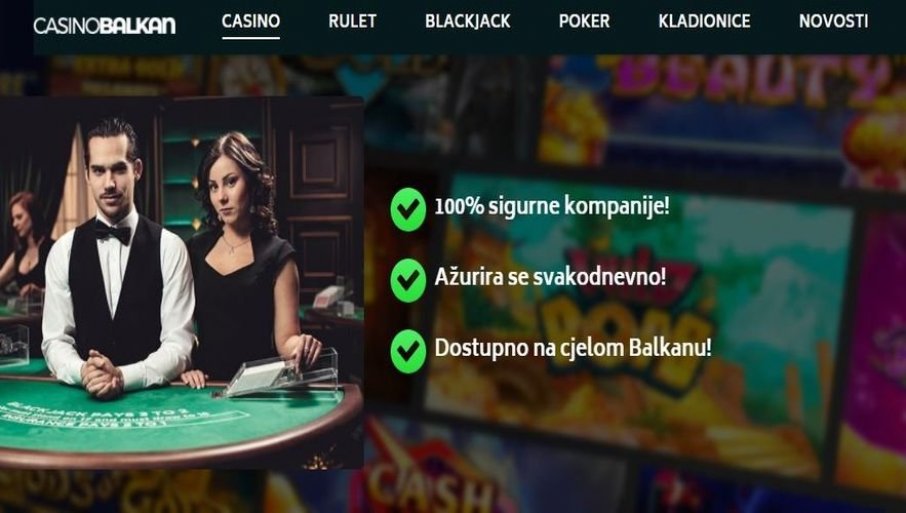Click the blackjack dealers image

(x=181, y=283)
